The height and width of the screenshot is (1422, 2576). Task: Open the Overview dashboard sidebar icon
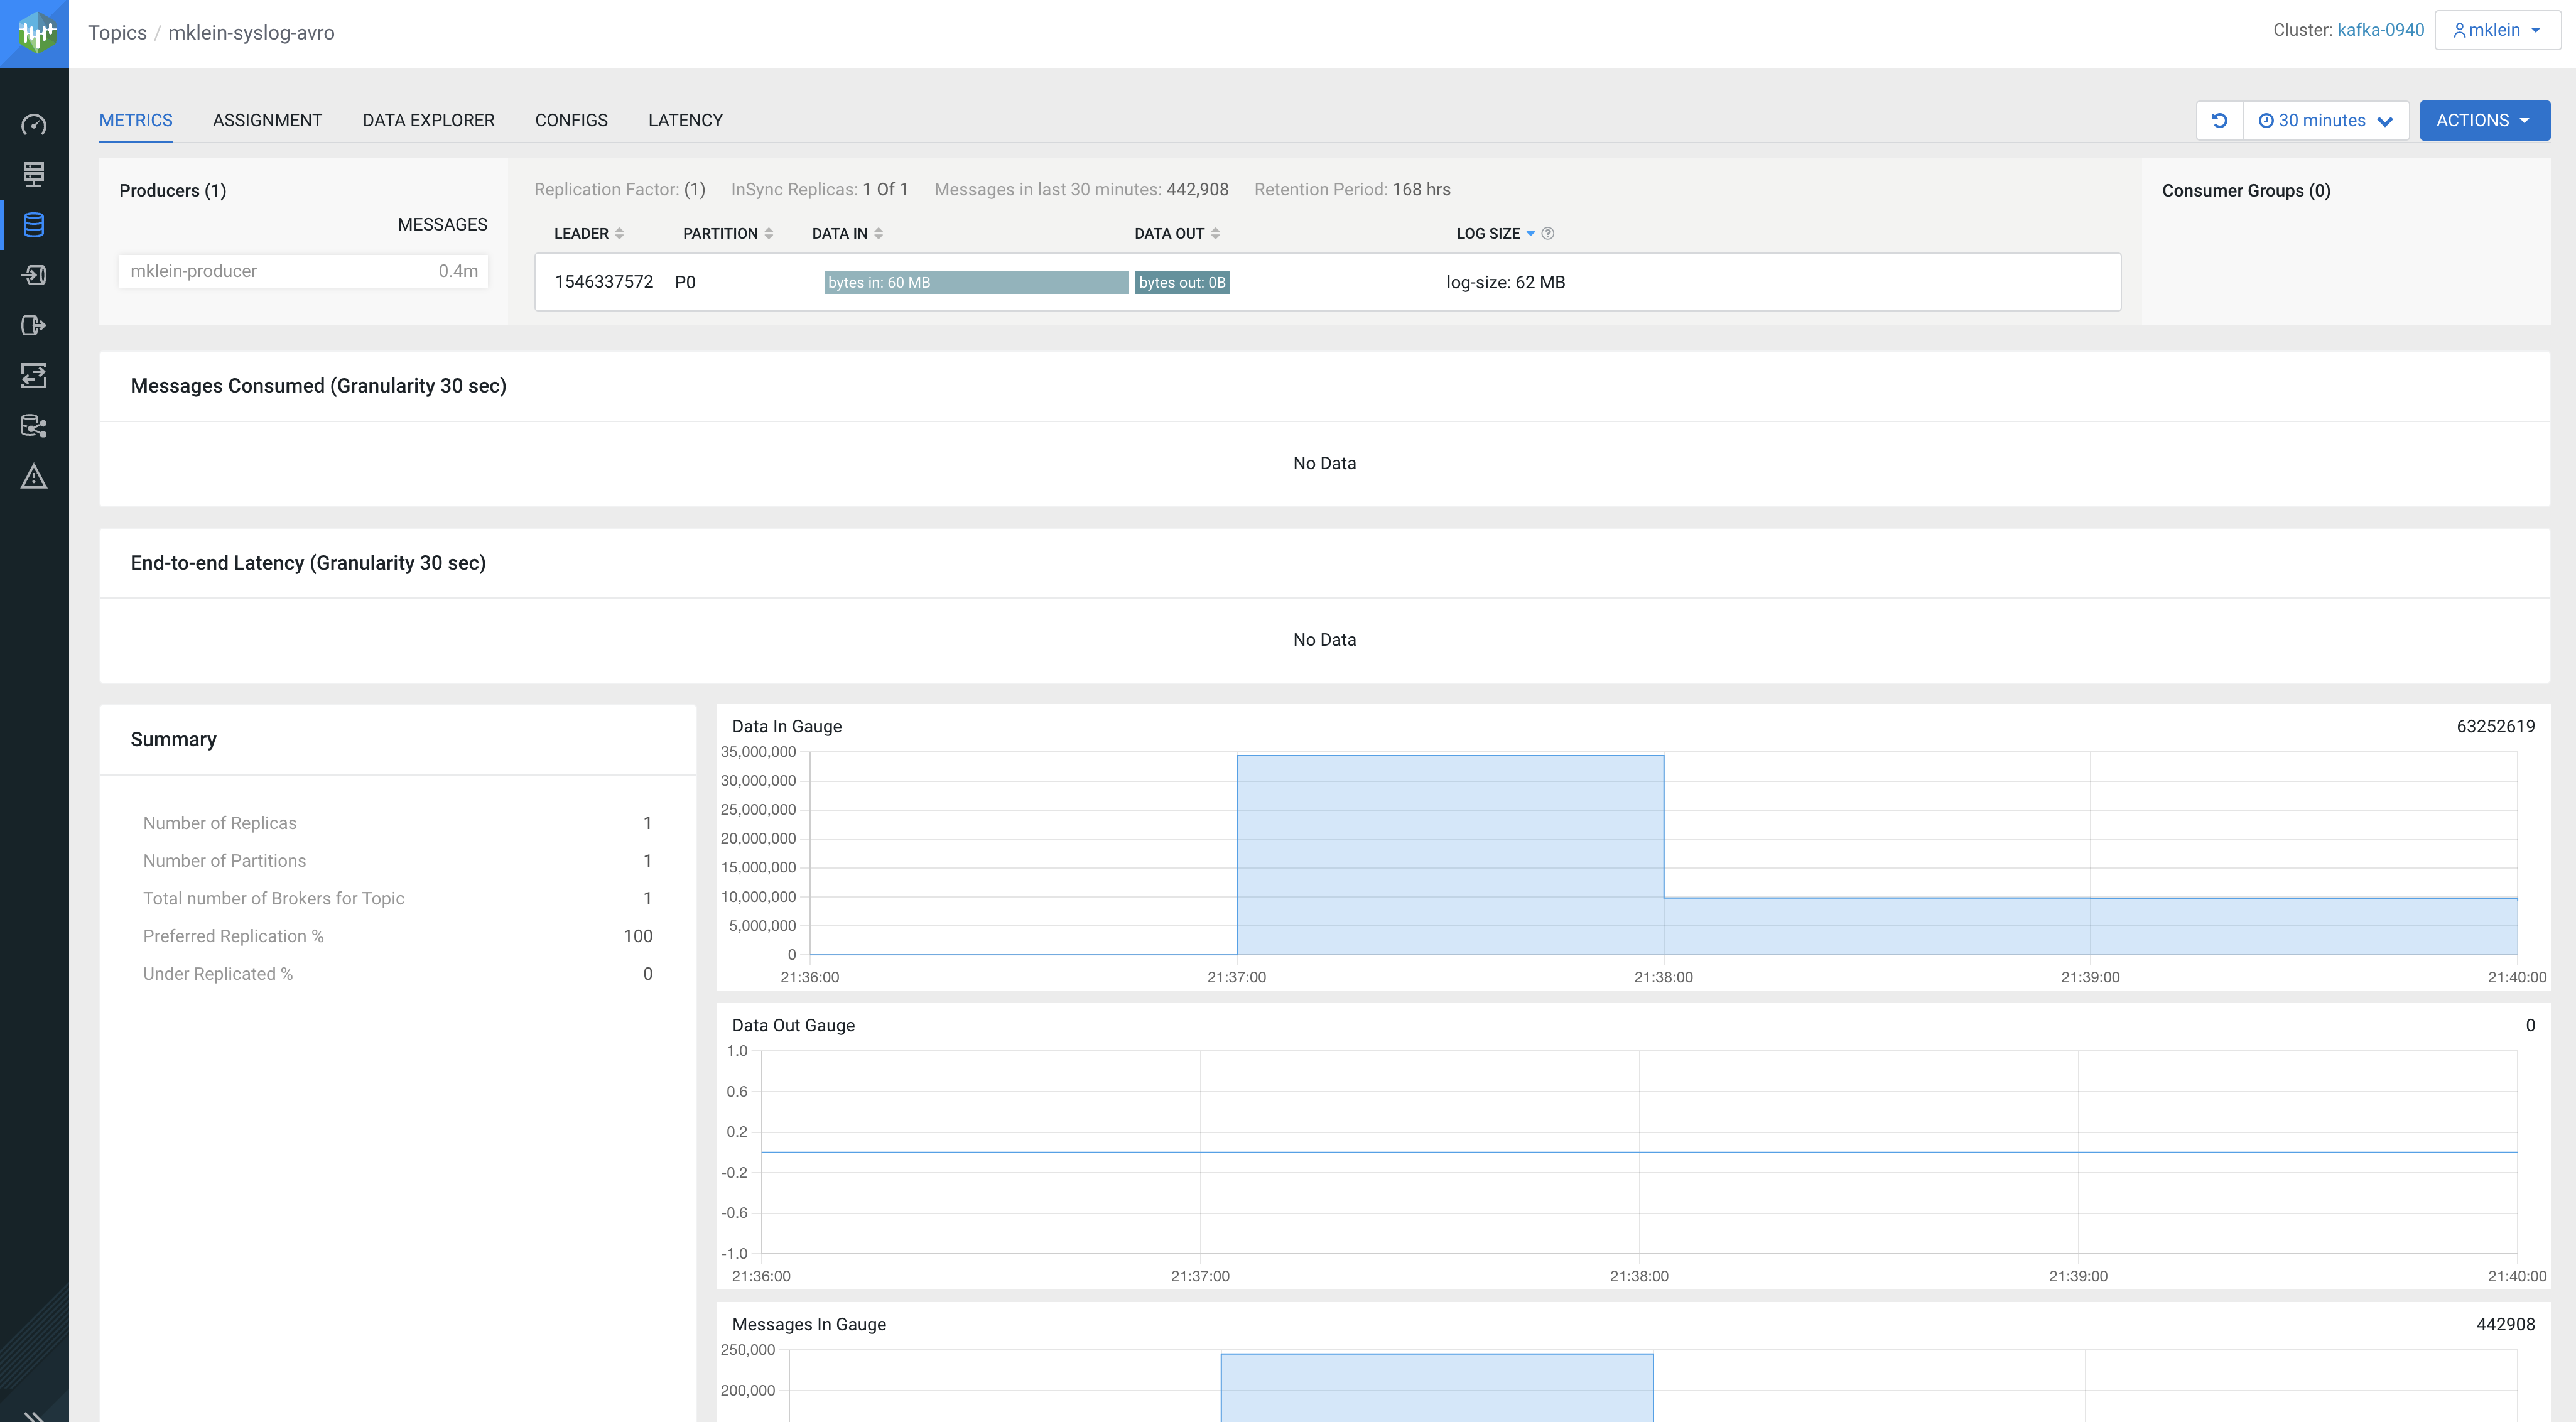[x=34, y=125]
